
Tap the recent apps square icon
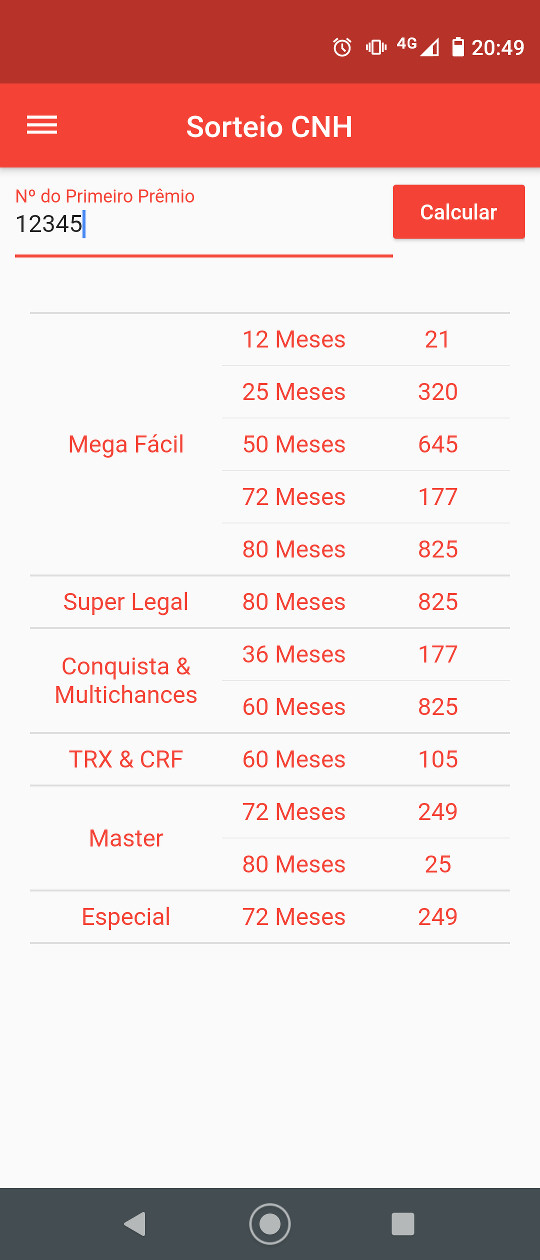coord(403,1224)
